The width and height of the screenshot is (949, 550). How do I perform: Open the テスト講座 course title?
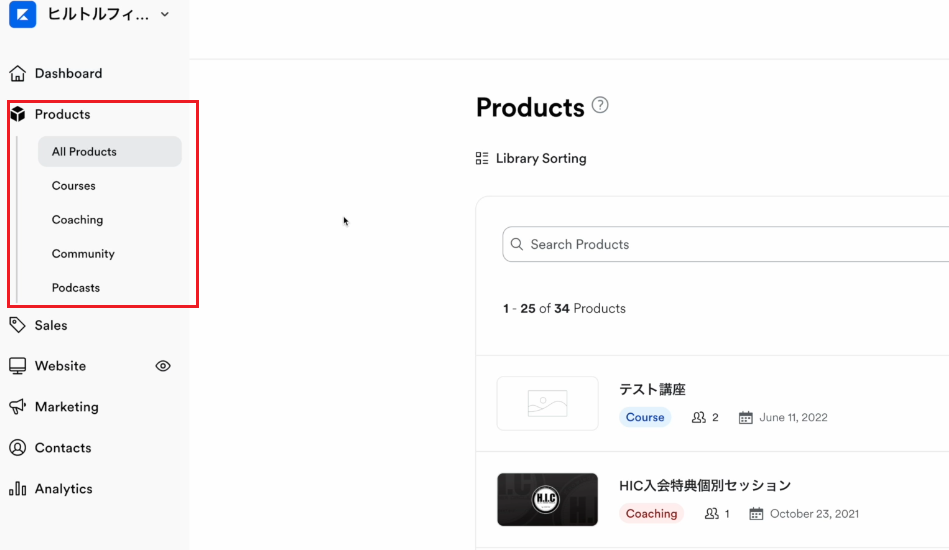652,389
